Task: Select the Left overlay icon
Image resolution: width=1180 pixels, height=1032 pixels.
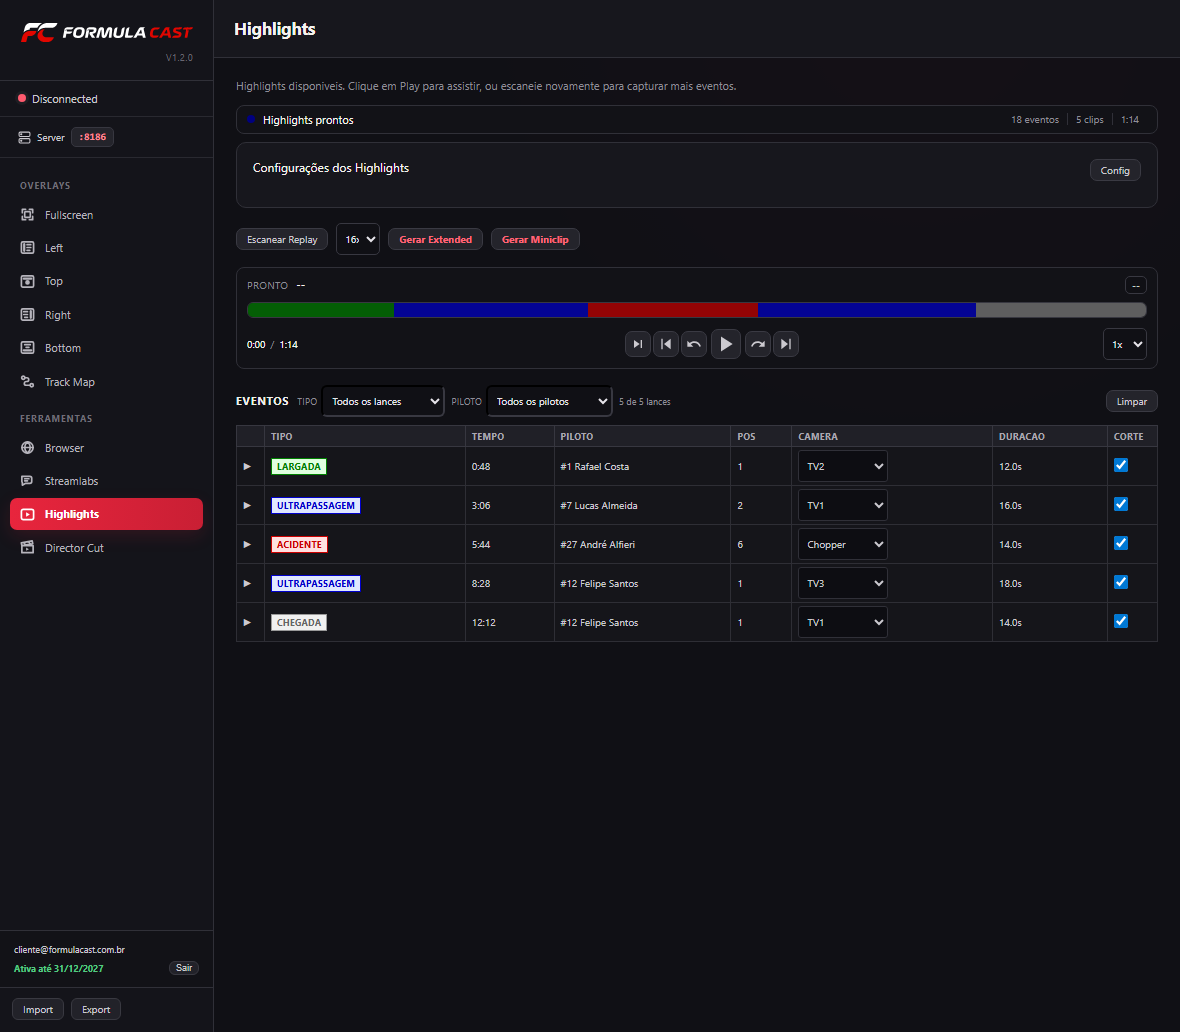Action: (x=27, y=248)
